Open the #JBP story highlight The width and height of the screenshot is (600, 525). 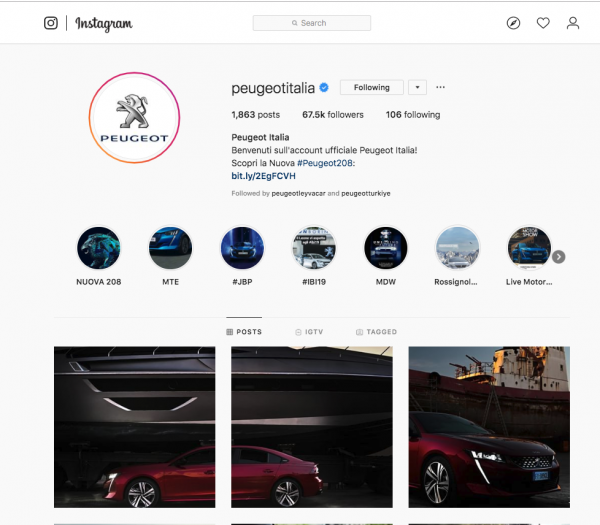(242, 248)
